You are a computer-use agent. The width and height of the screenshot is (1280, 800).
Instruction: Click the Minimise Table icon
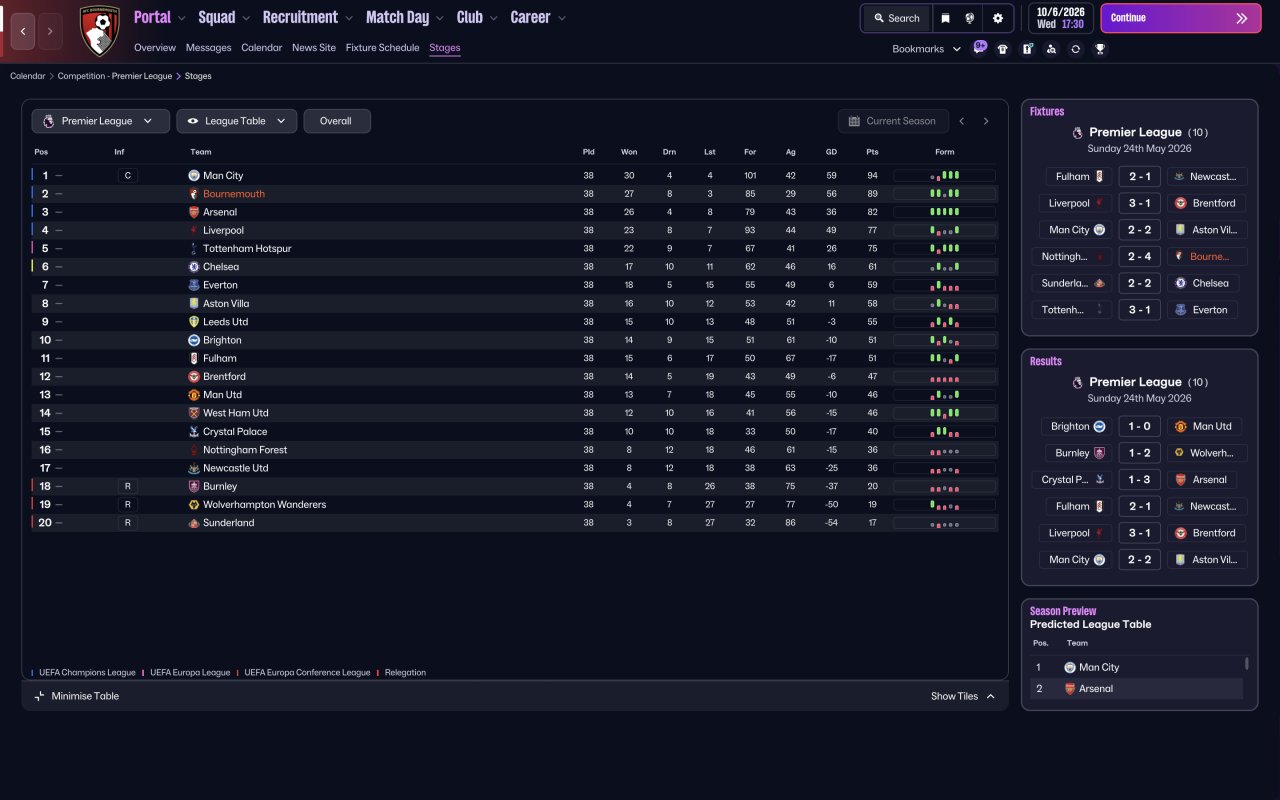(40, 696)
